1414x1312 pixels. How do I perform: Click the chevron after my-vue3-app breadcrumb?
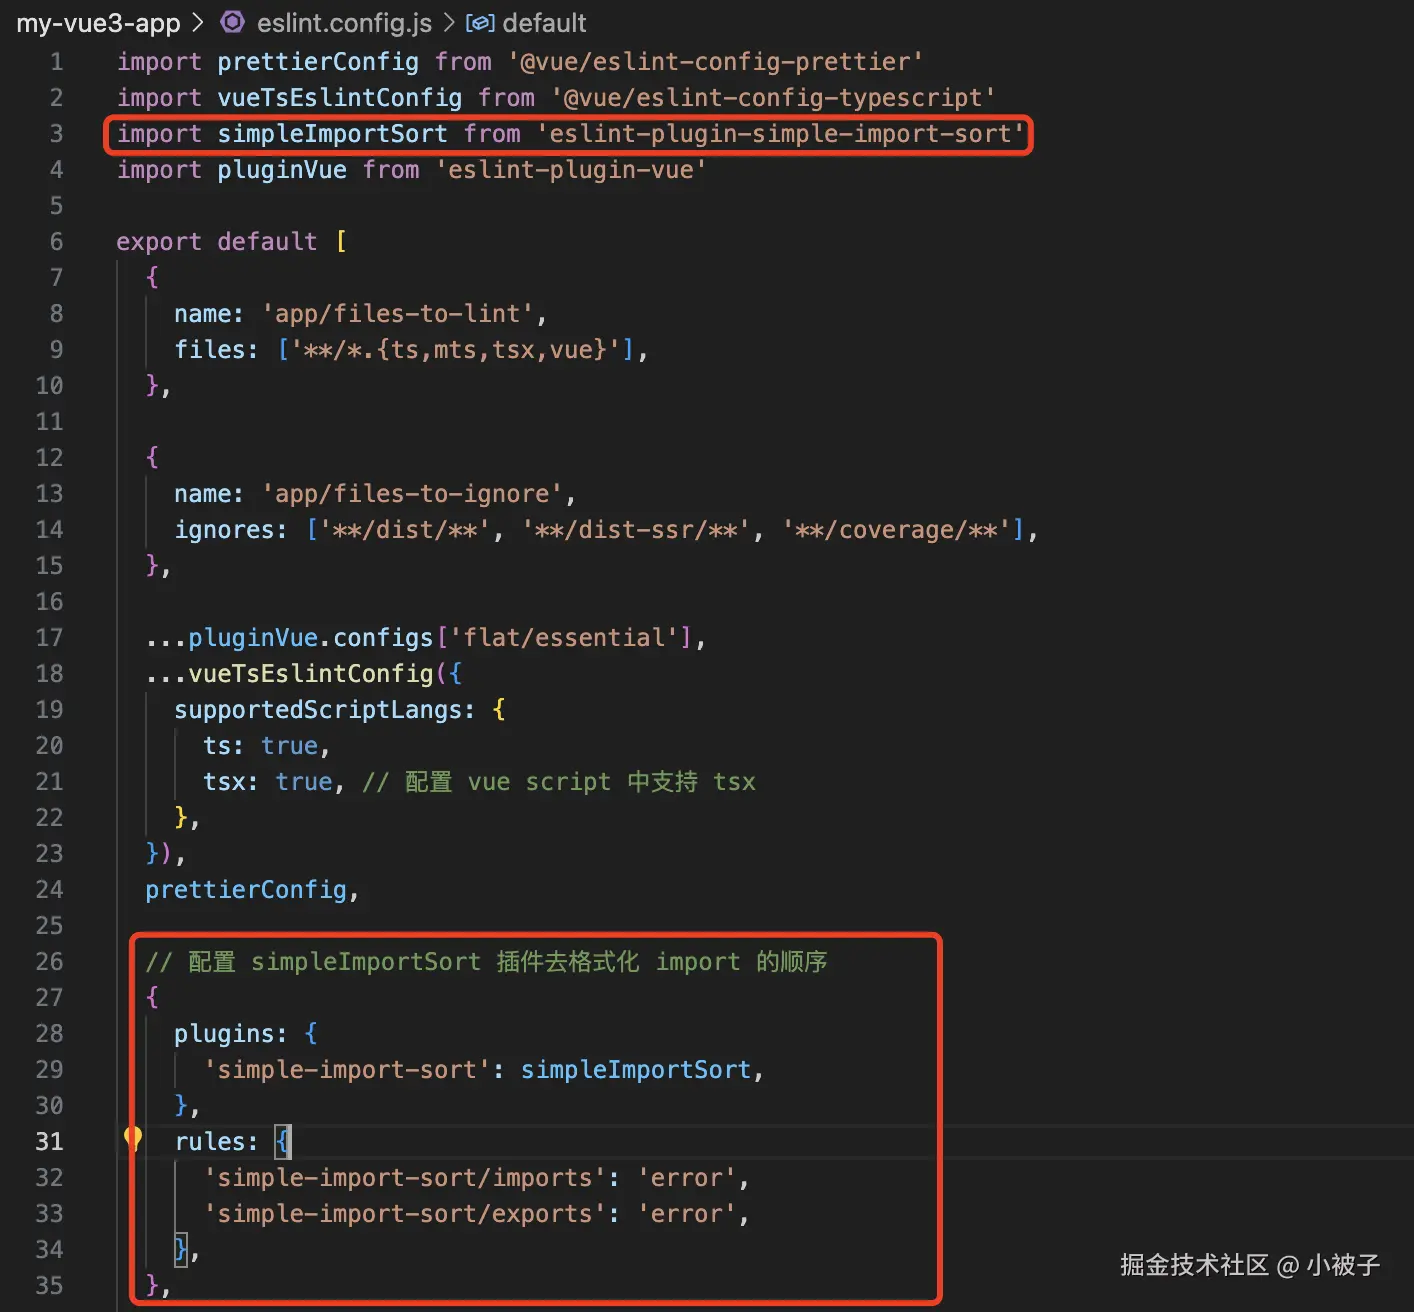point(198,23)
